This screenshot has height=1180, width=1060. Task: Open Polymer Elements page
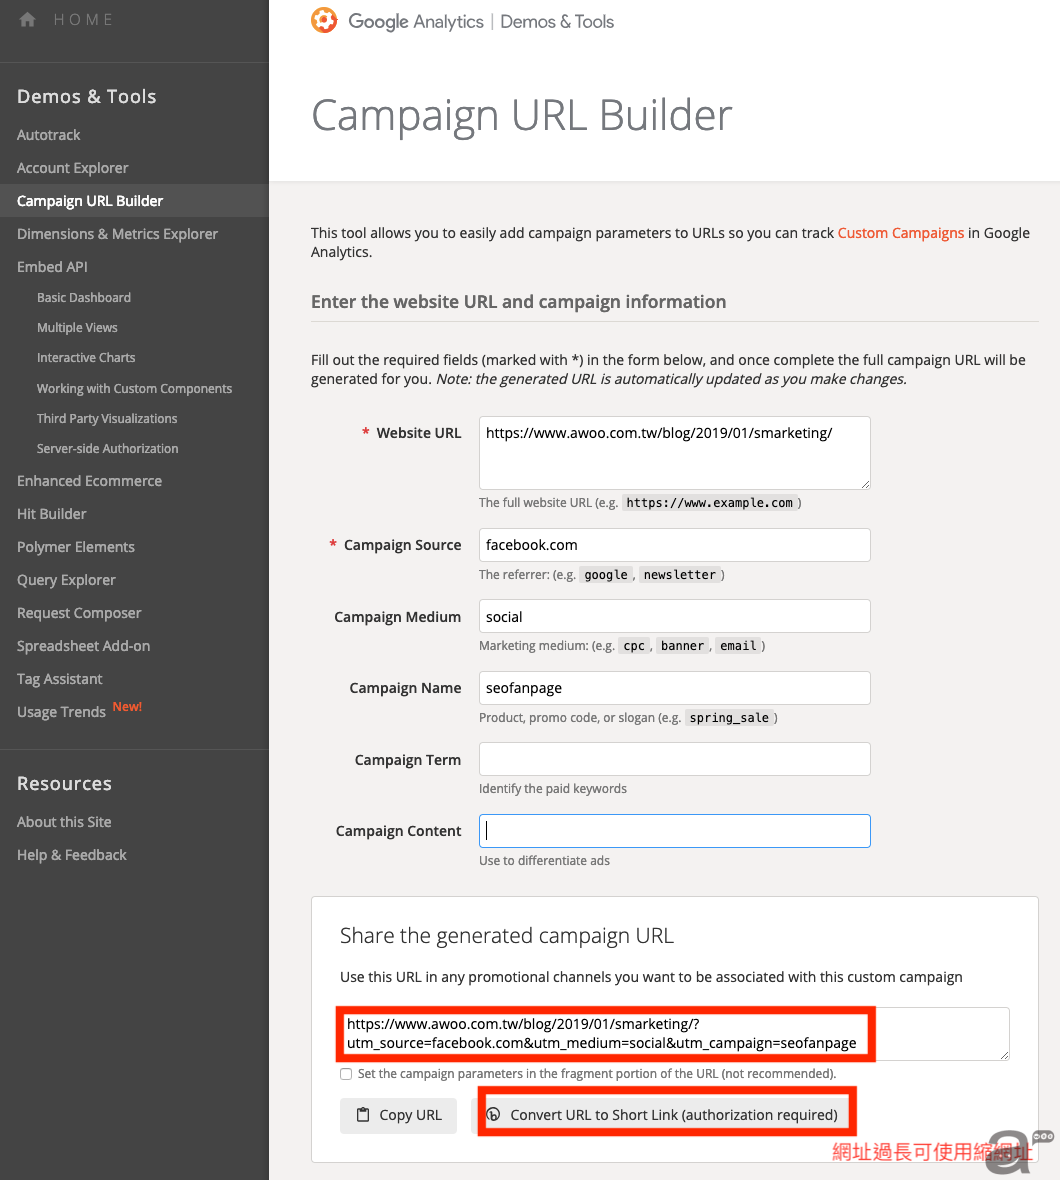(x=75, y=547)
